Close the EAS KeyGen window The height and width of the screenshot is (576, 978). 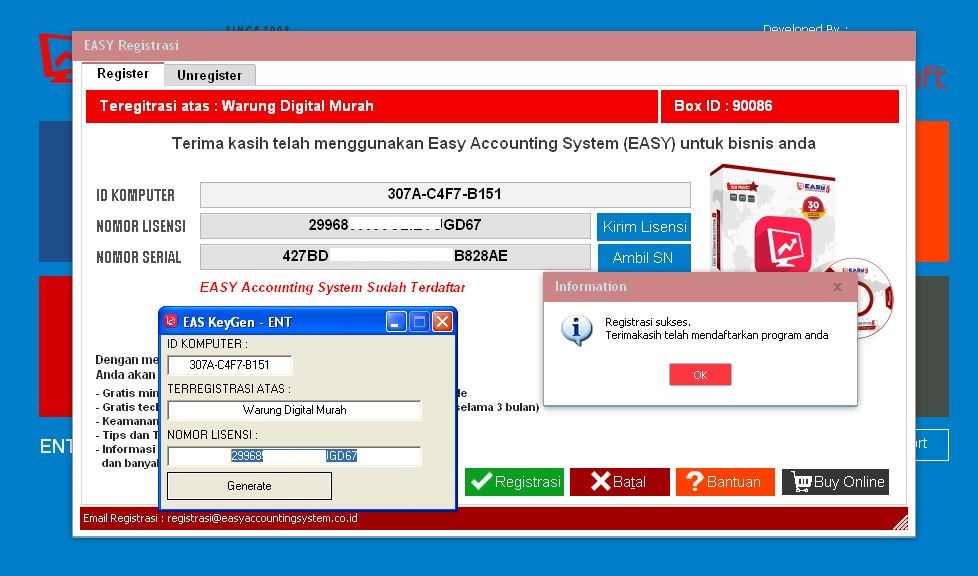point(442,322)
